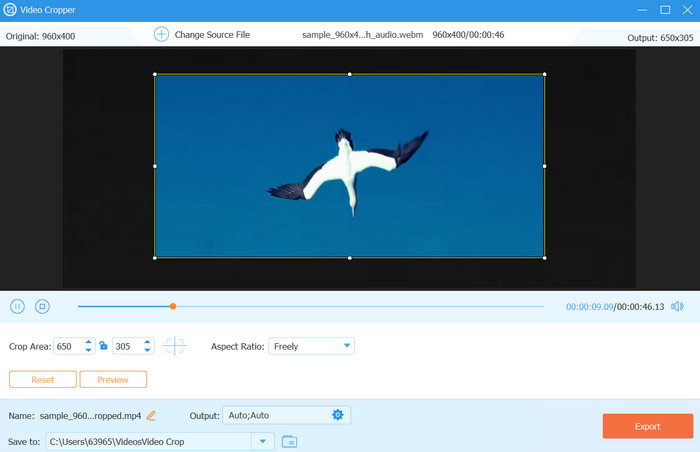Stop the video playback

tap(42, 306)
